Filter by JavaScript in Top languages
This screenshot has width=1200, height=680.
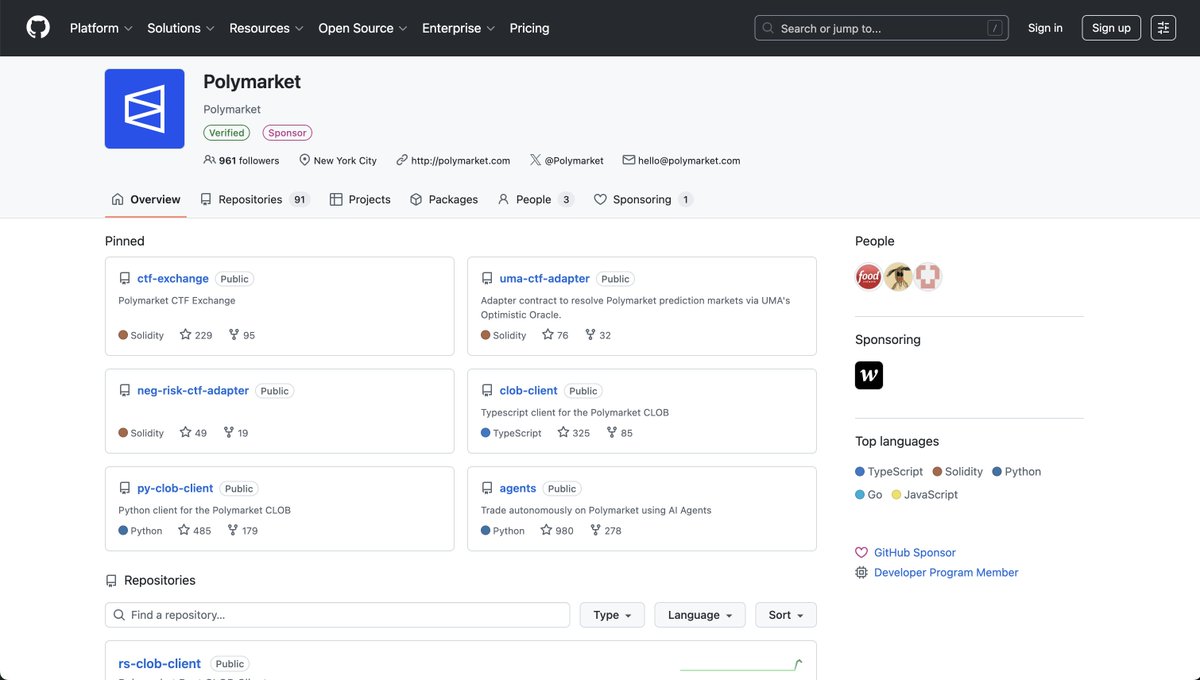pyautogui.click(x=925, y=495)
